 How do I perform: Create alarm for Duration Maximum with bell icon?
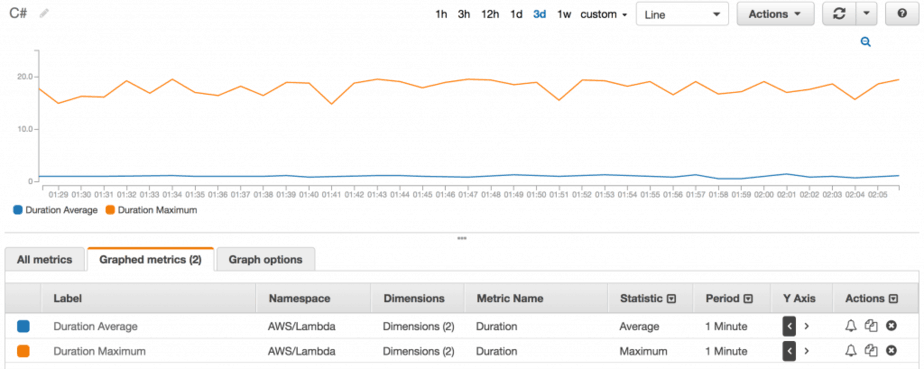[x=850, y=351]
